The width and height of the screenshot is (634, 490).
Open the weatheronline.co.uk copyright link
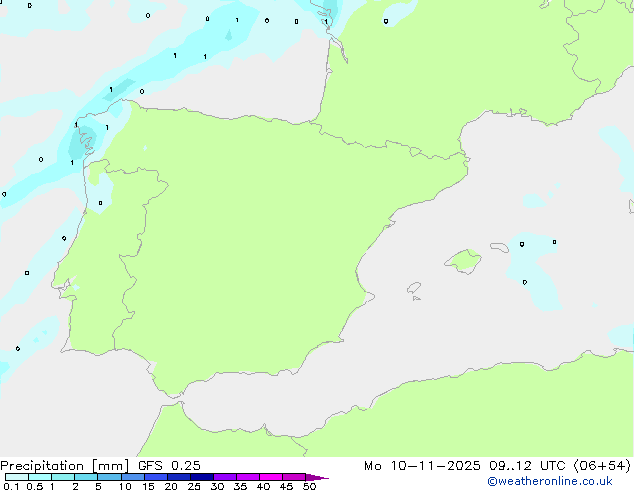point(550,481)
